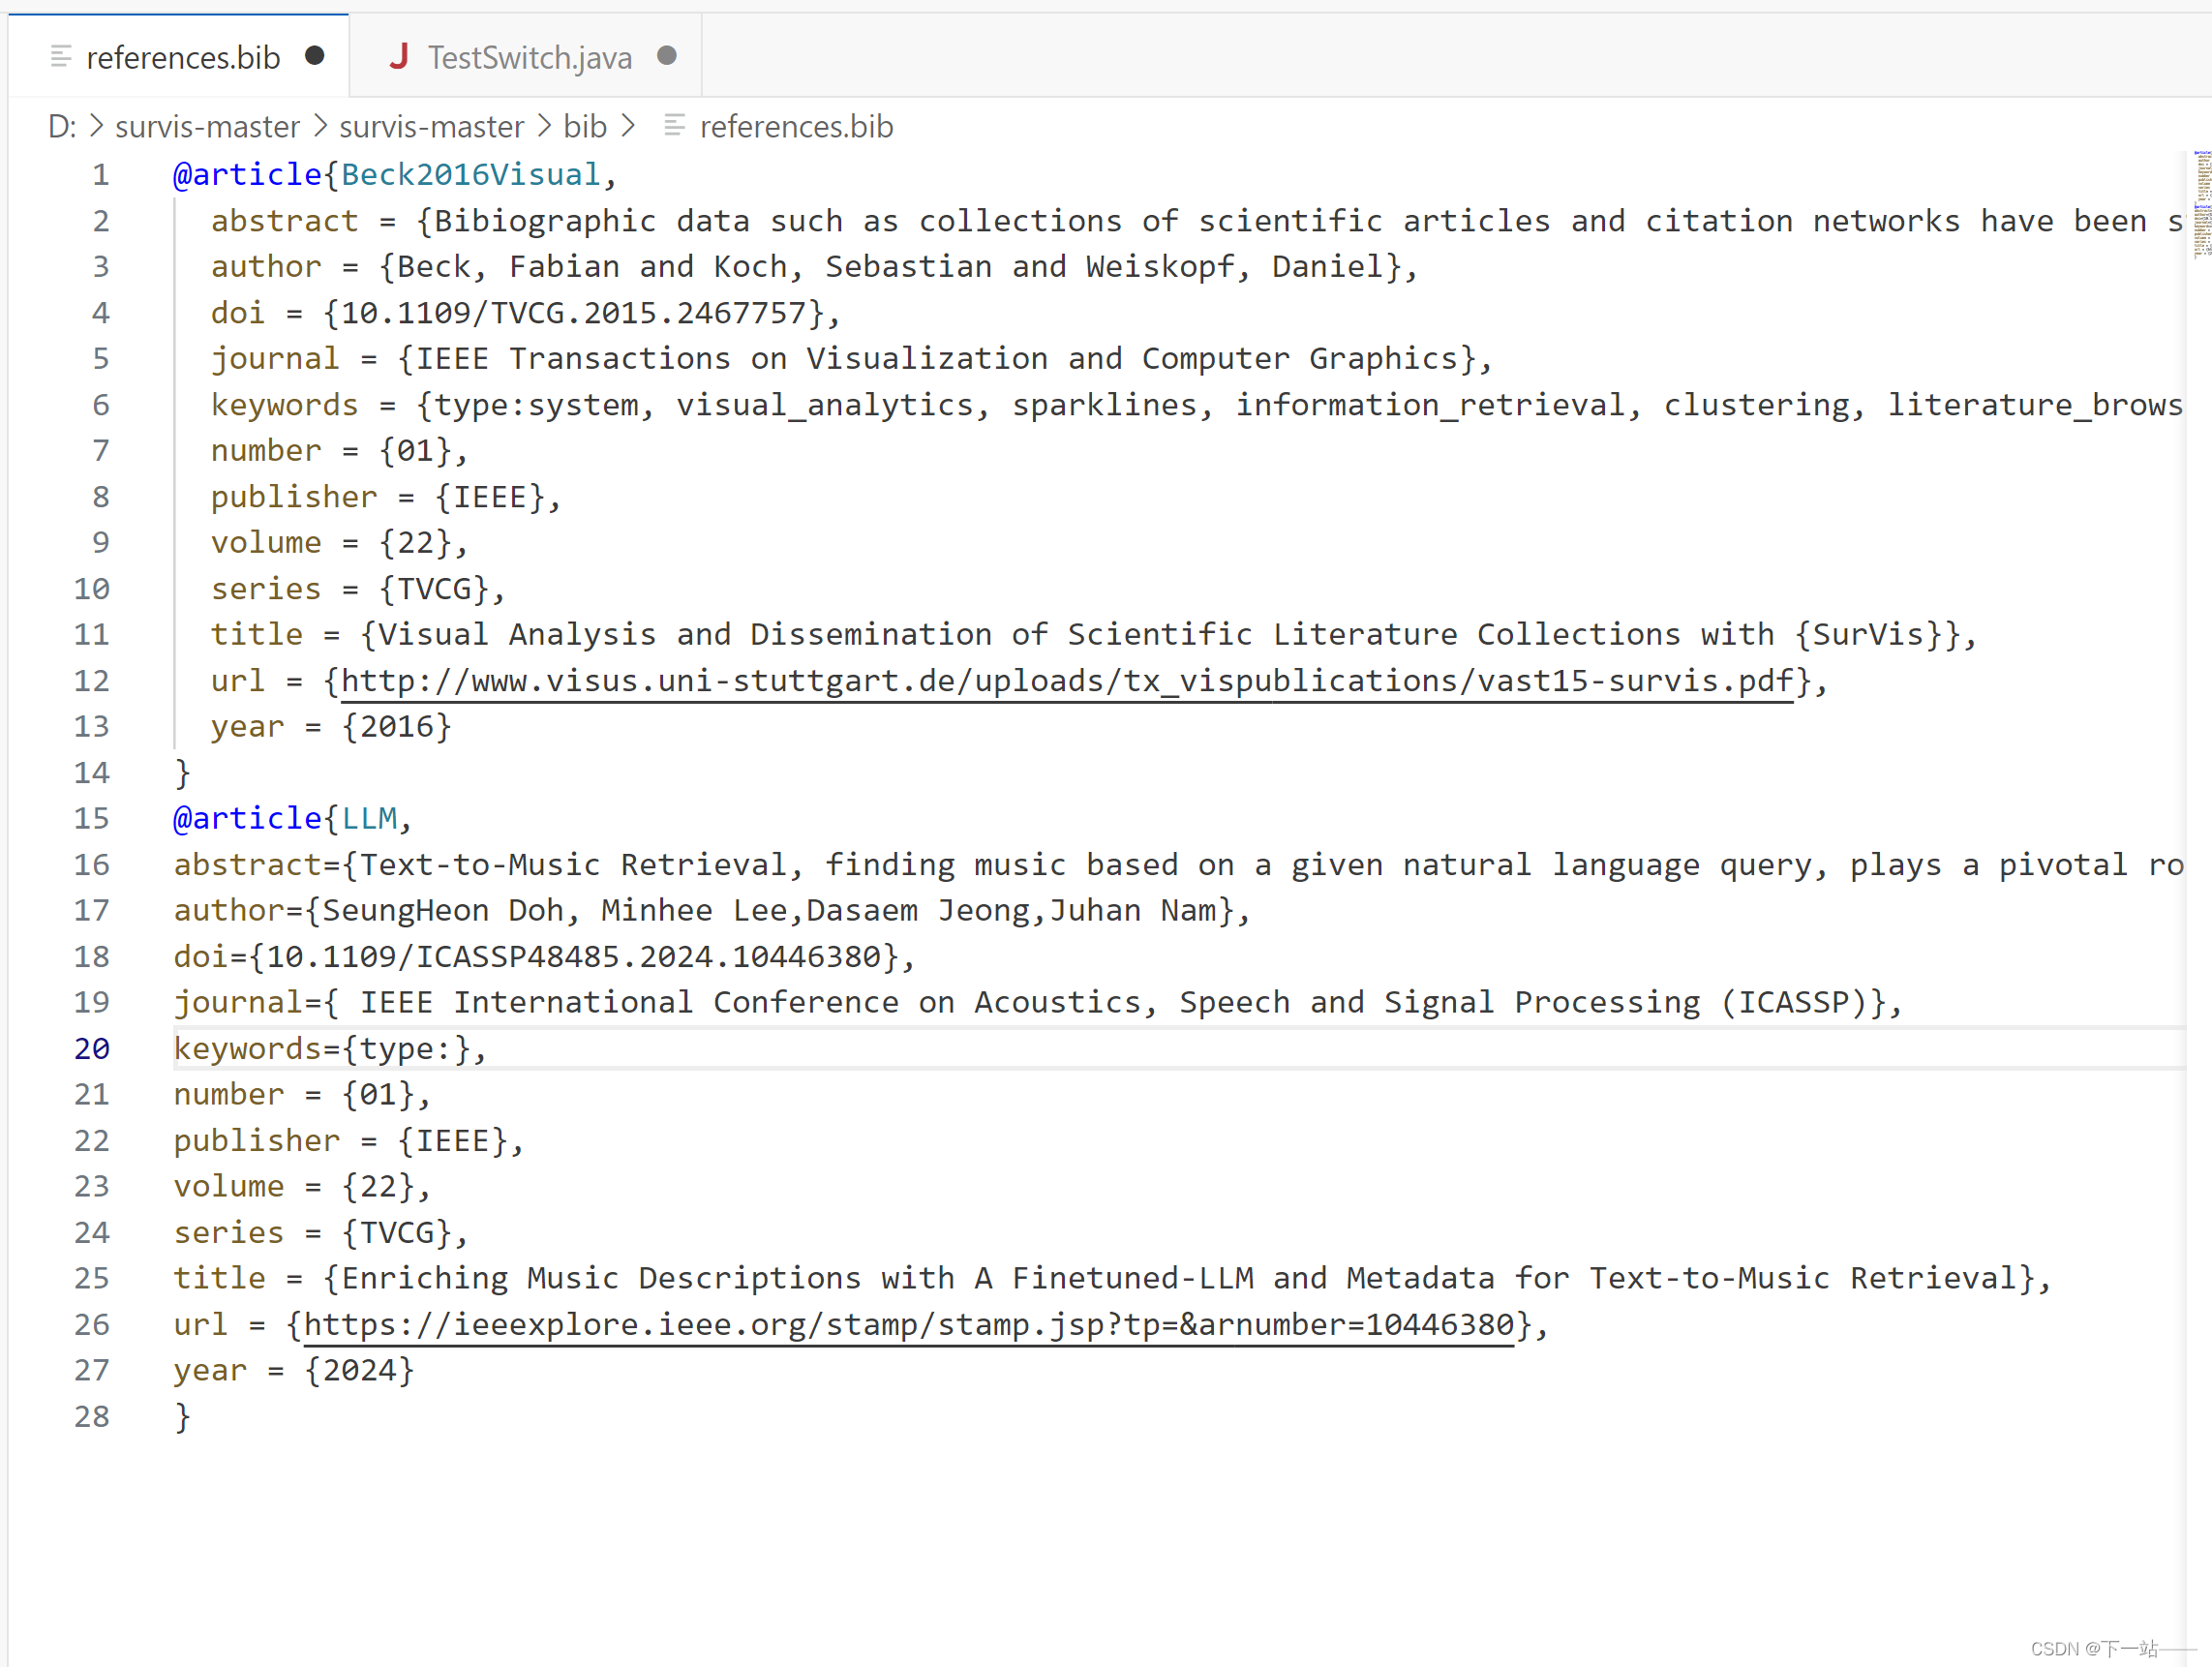2212x1667 pixels.
Task: Click unsaved dot on references.bib tab
Action: pyautogui.click(x=315, y=56)
